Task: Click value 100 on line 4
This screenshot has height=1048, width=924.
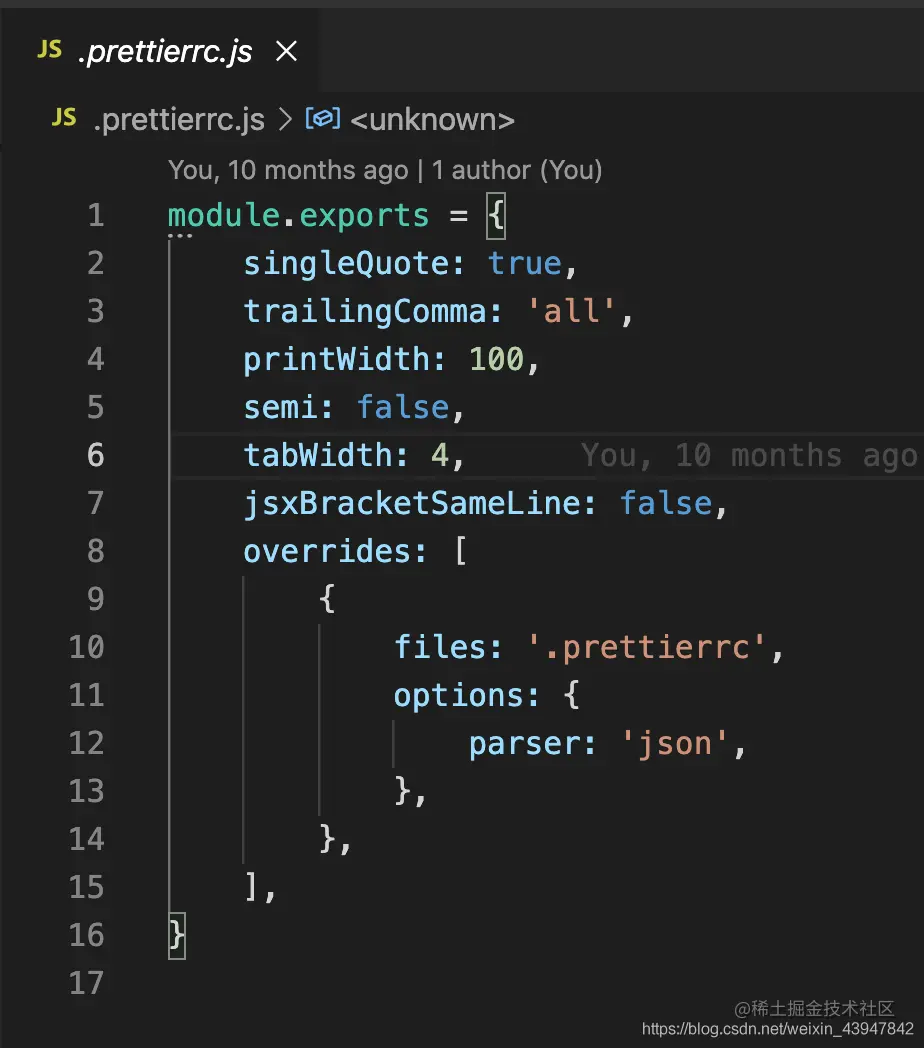Action: click(497, 360)
